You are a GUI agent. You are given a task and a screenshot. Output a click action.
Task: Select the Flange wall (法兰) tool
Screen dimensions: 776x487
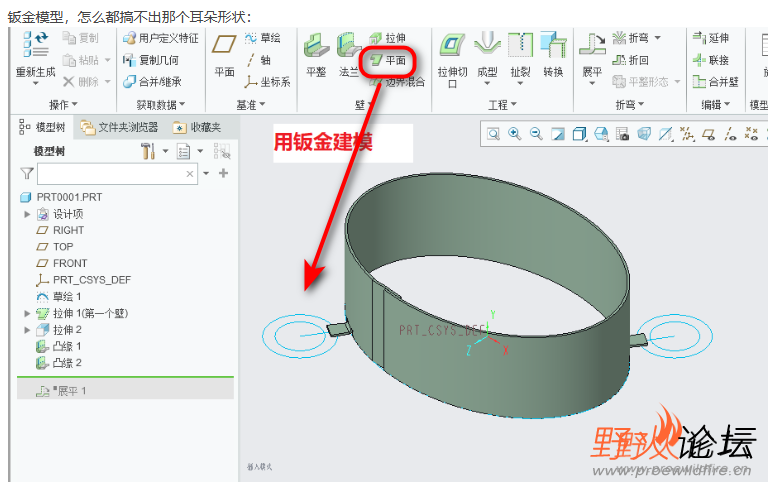tap(348, 55)
